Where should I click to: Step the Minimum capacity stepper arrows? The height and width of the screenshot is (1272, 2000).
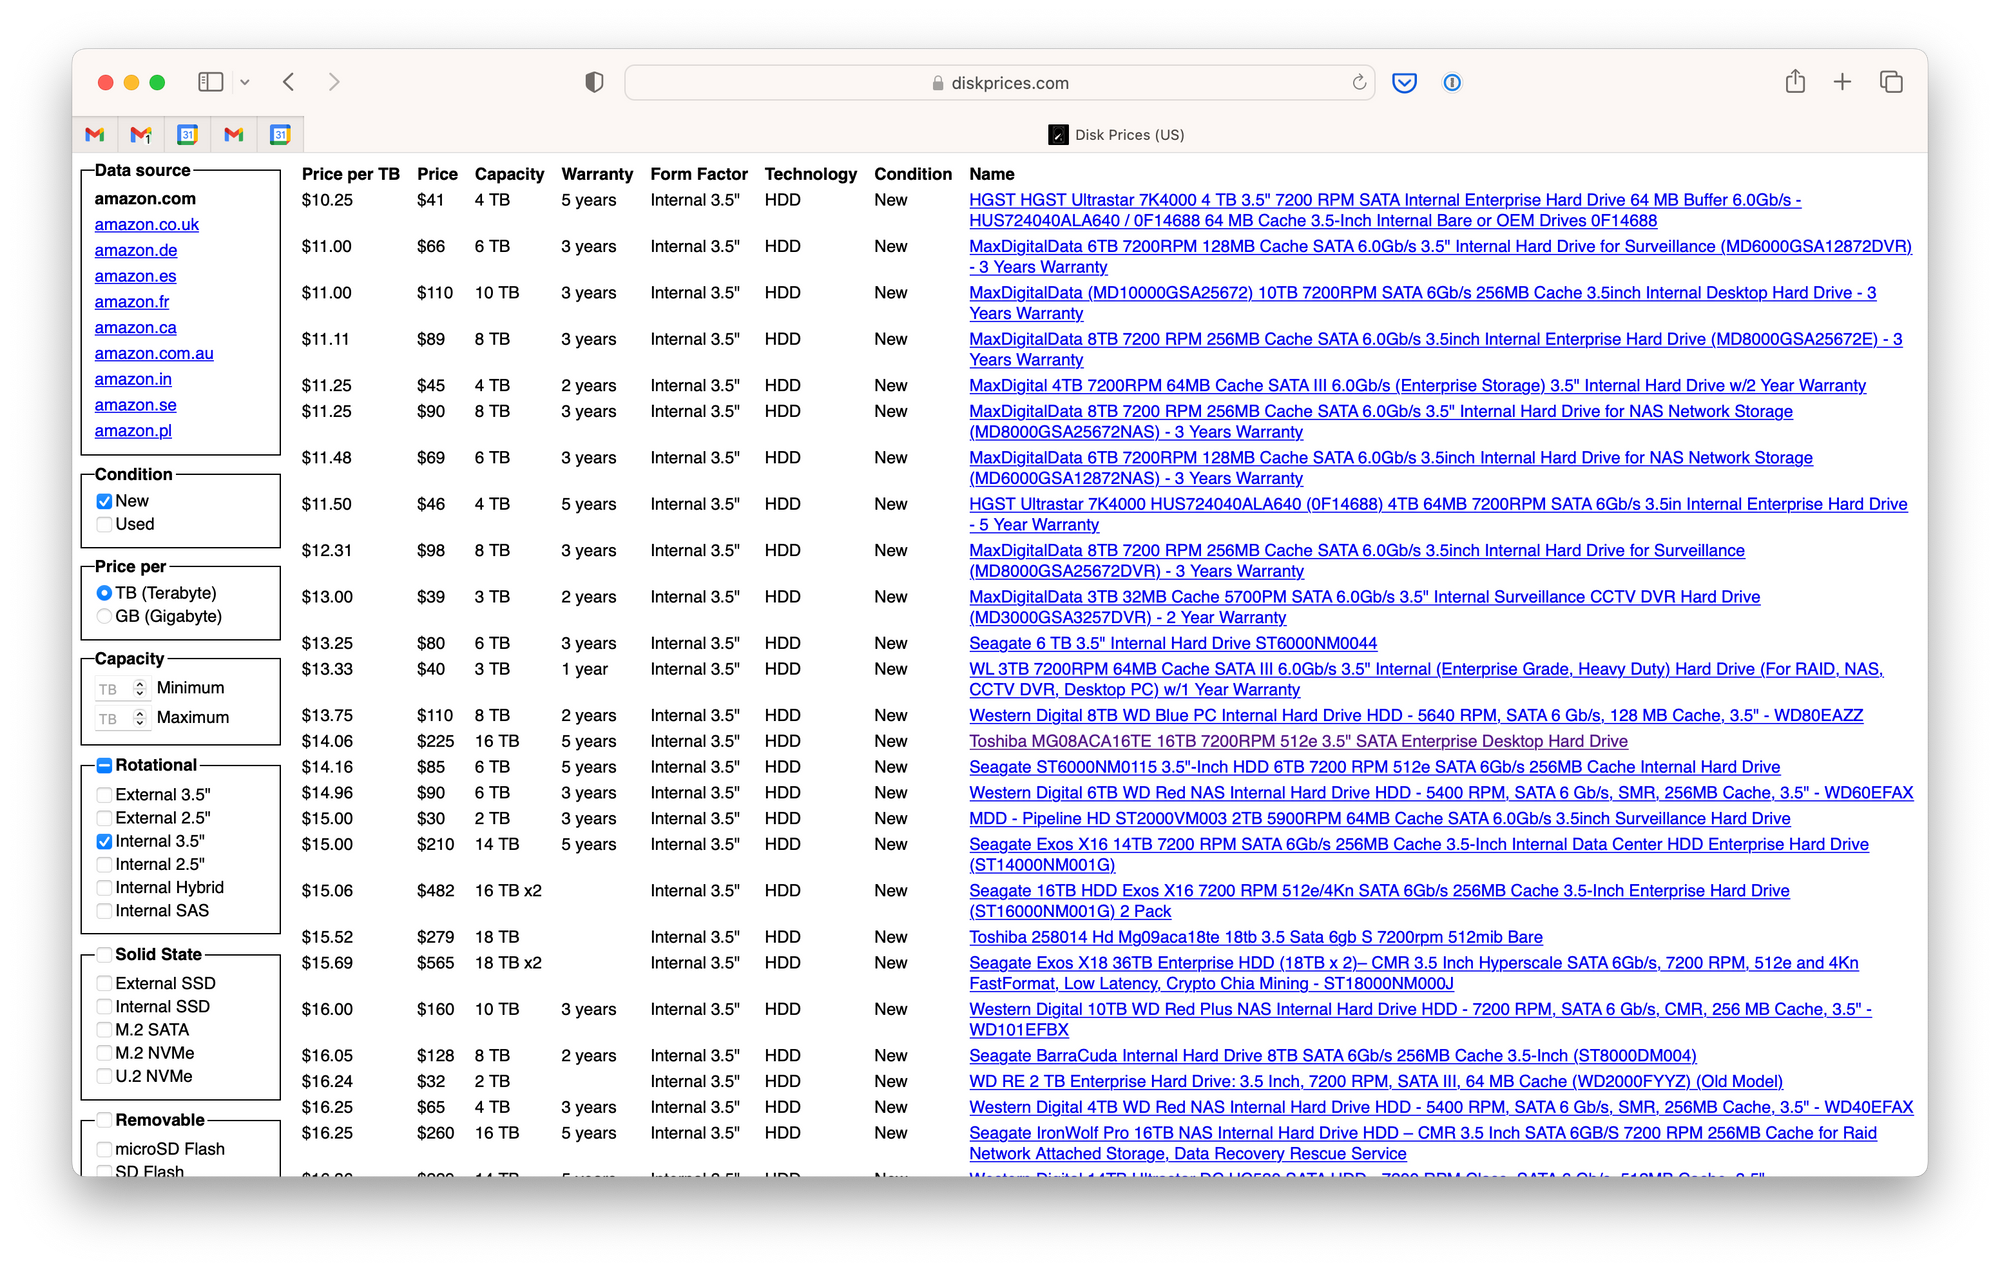click(140, 688)
